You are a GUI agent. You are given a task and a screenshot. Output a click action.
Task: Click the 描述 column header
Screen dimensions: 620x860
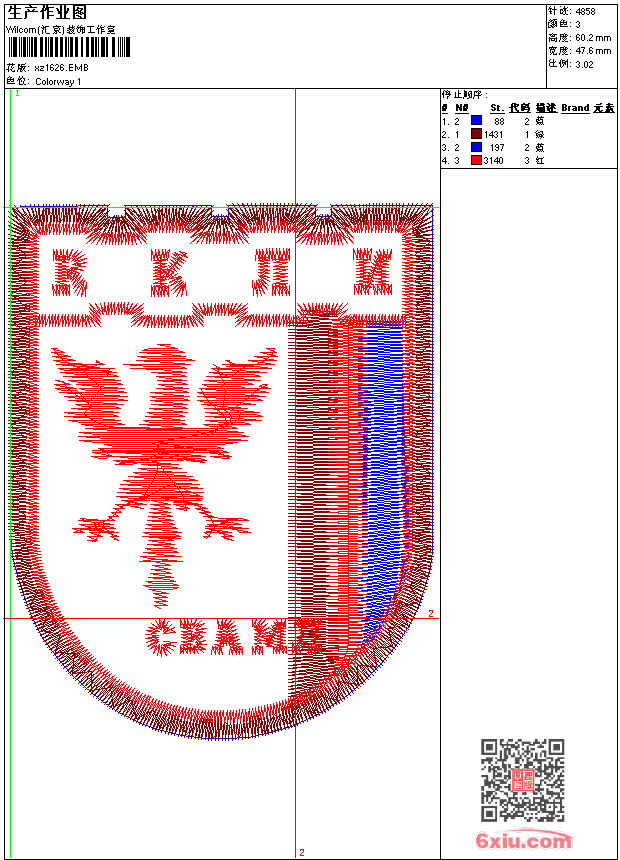546,108
